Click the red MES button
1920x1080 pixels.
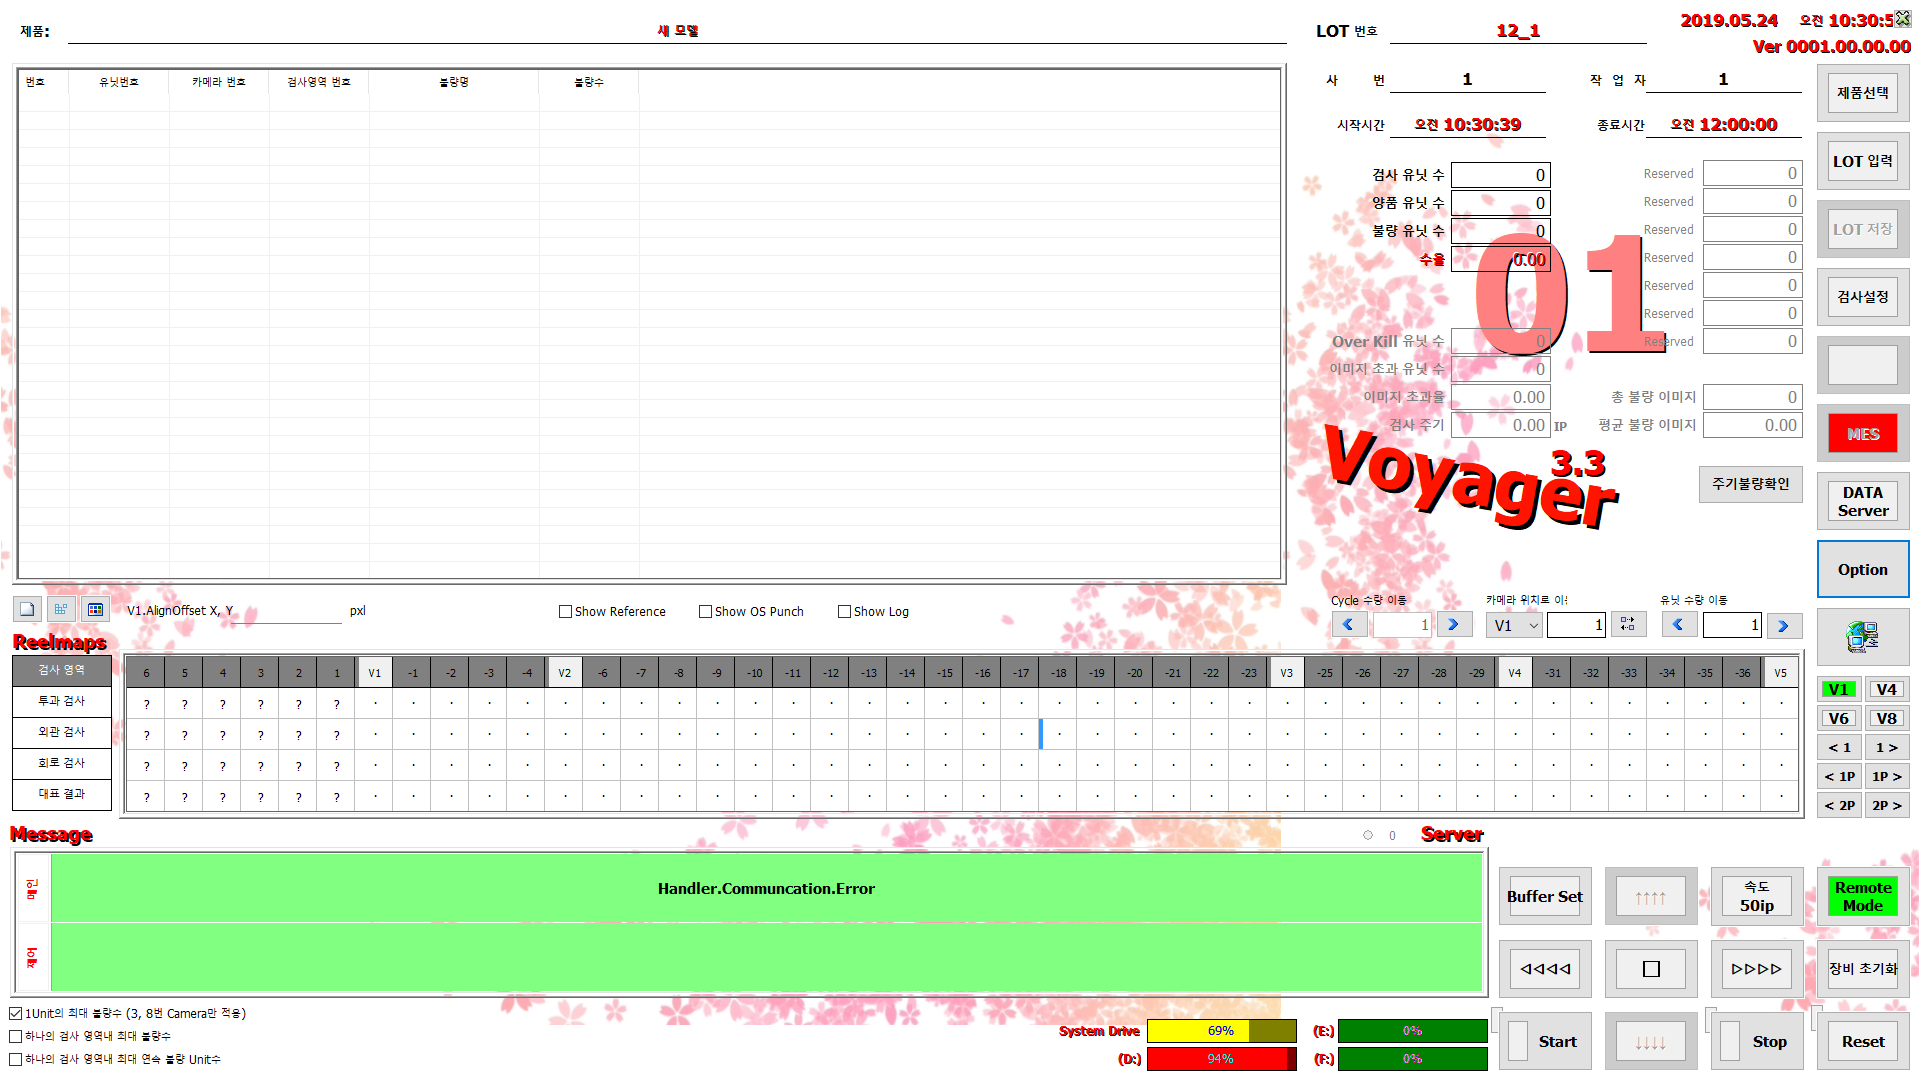pos(1862,434)
